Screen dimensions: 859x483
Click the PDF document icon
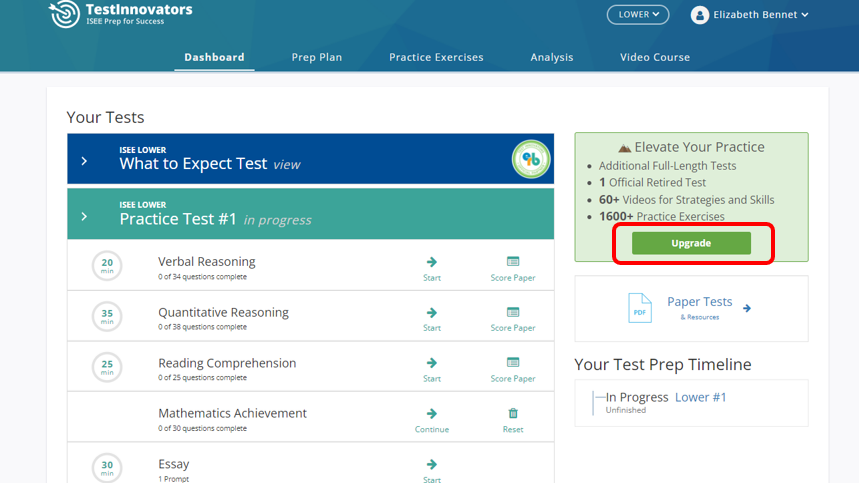pyautogui.click(x=640, y=308)
